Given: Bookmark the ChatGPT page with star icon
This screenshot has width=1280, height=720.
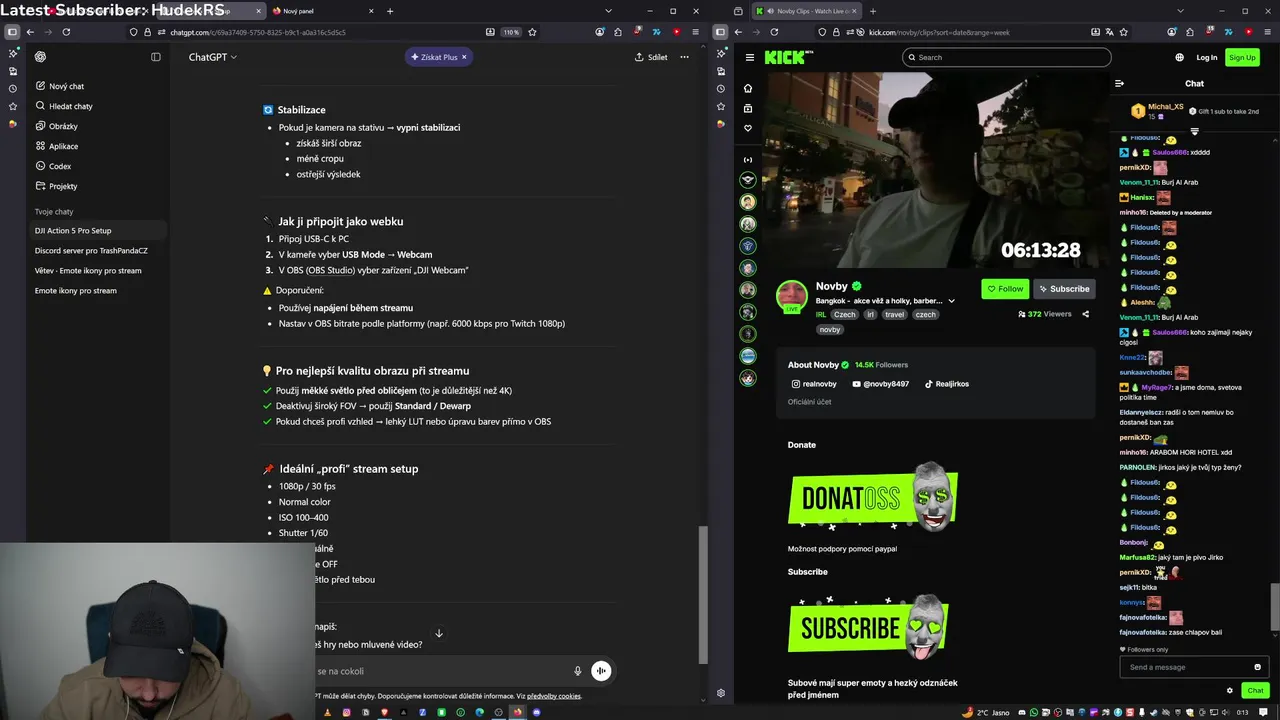Looking at the screenshot, I should 532,32.
